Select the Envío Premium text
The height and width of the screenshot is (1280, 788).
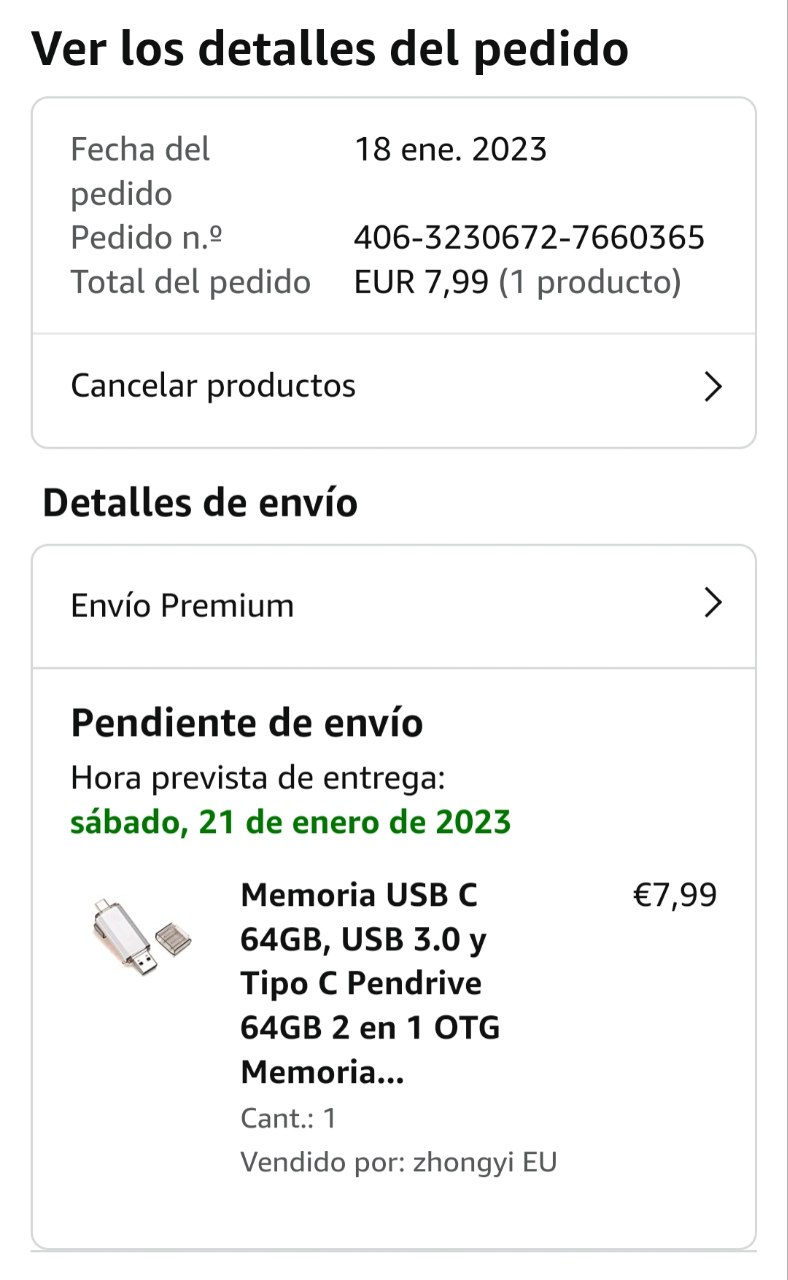(182, 605)
